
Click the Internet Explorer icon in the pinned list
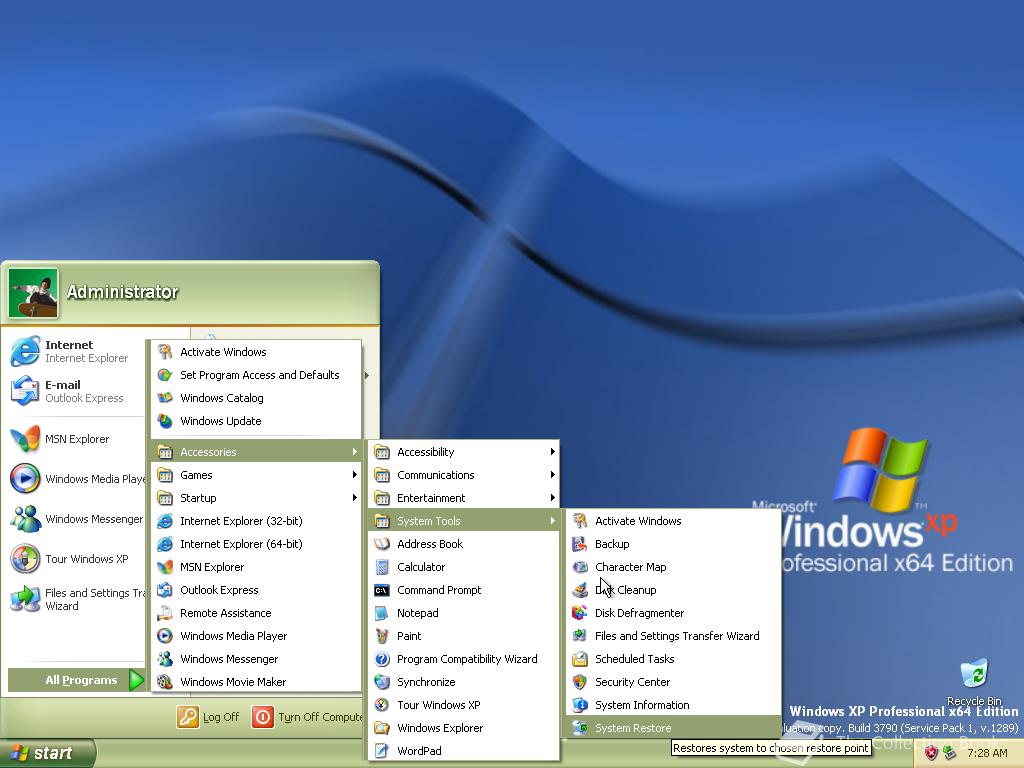pyautogui.click(x=25, y=351)
